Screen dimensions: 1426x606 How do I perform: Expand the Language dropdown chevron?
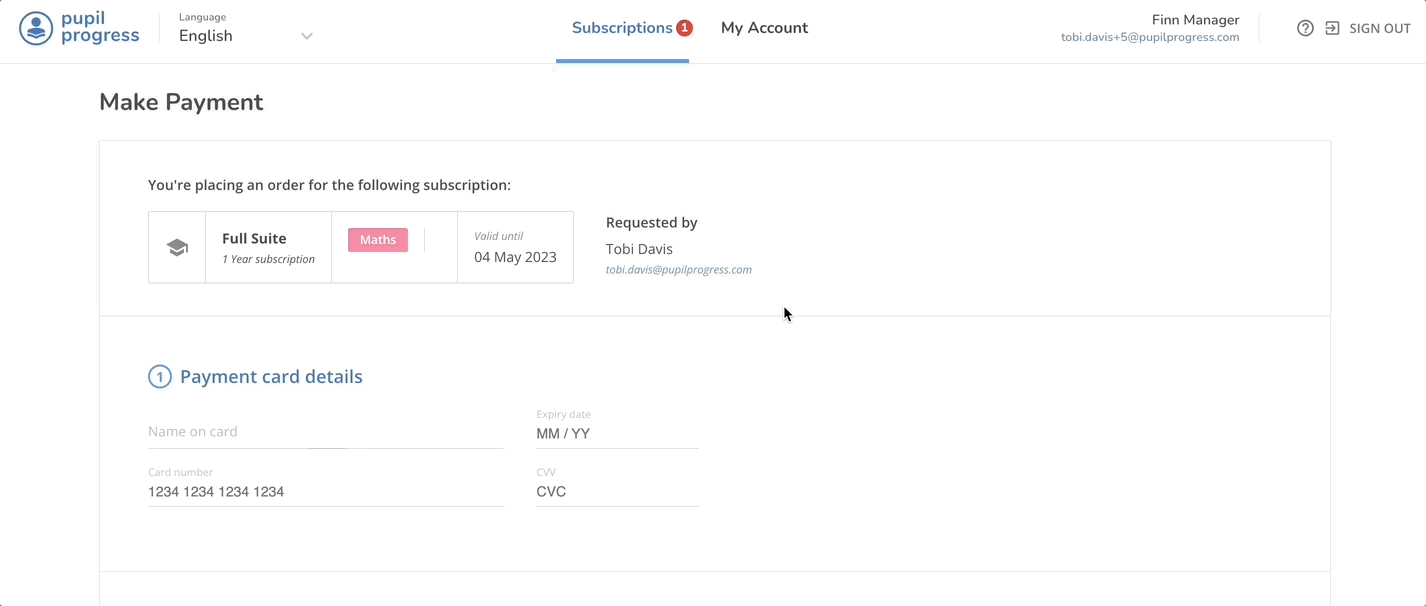[307, 36]
